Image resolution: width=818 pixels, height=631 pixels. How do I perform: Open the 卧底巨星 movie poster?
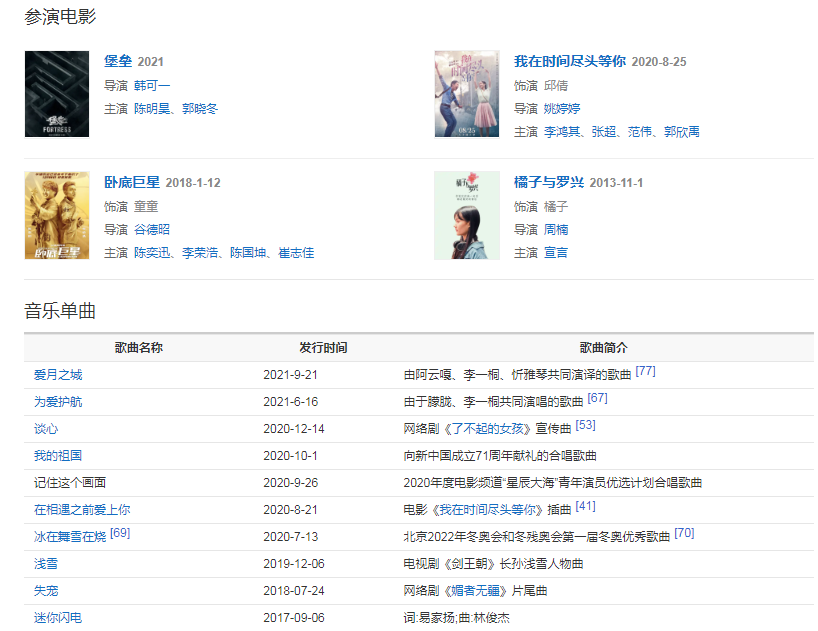coord(57,215)
